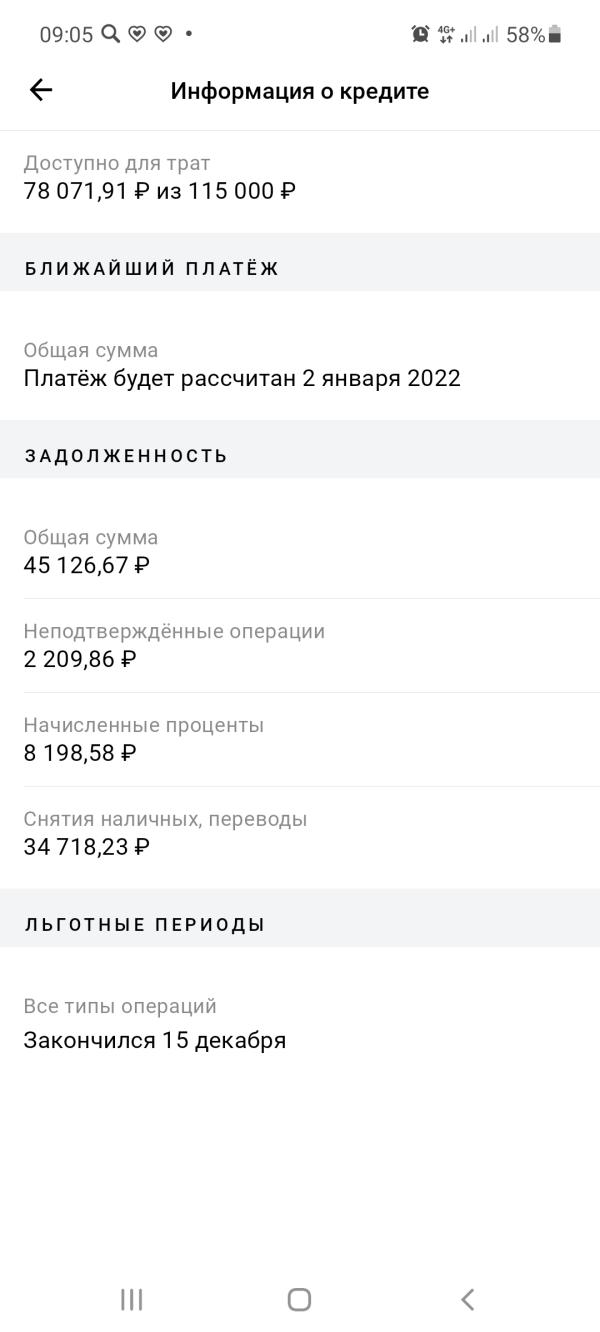Screen dimensions: 600x1332
Task: Select the Информация о кредите title
Action: coord(300,91)
